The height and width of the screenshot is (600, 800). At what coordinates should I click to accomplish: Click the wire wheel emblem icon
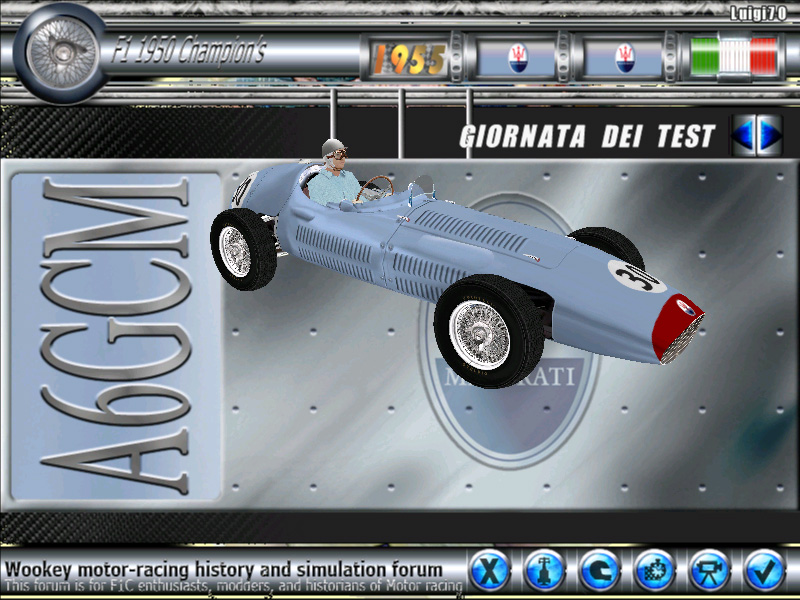coord(61,52)
